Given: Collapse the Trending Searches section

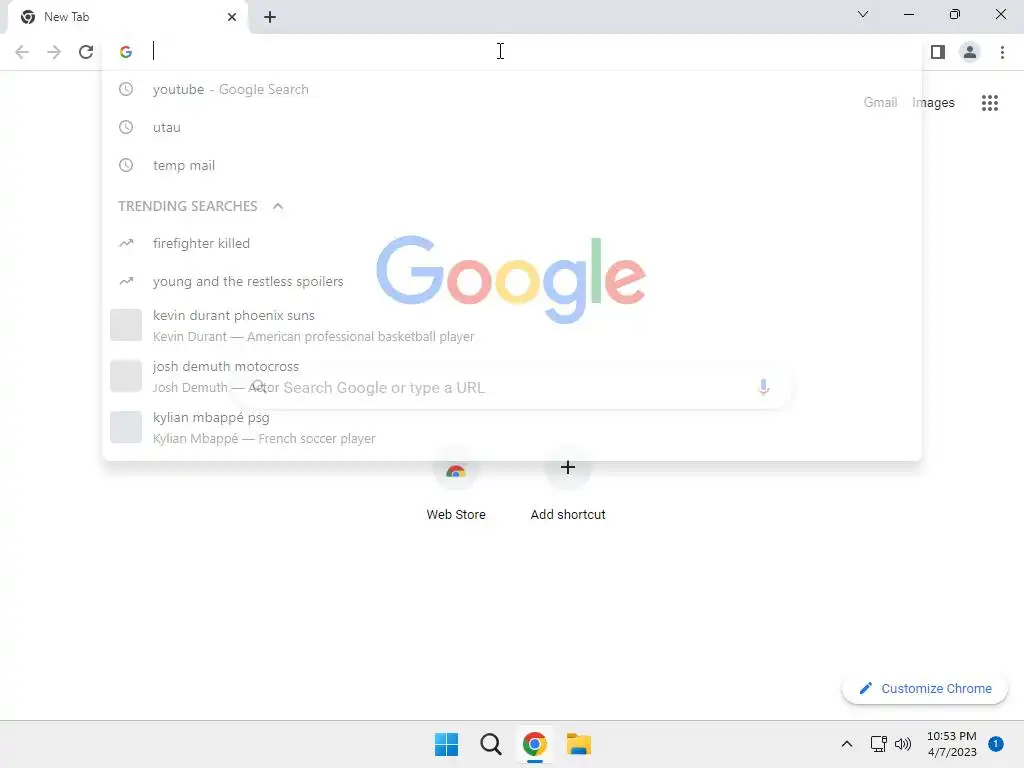Looking at the screenshot, I should 278,206.
